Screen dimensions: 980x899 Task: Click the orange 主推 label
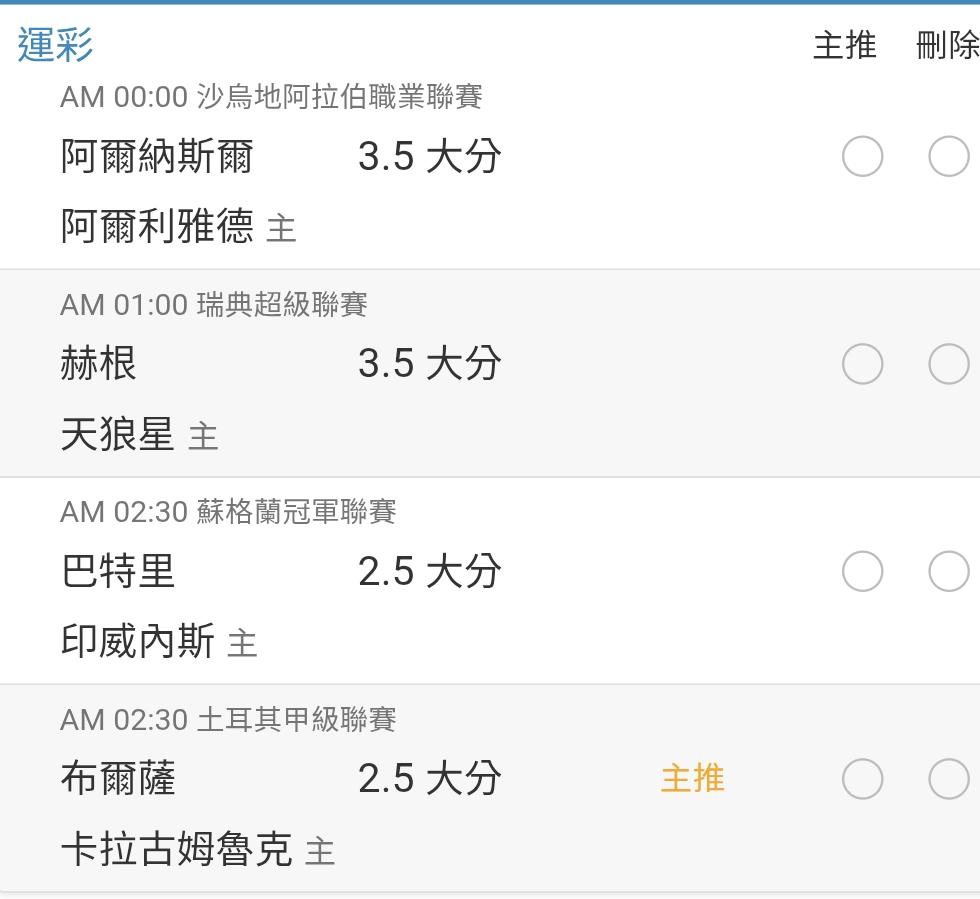coord(692,778)
